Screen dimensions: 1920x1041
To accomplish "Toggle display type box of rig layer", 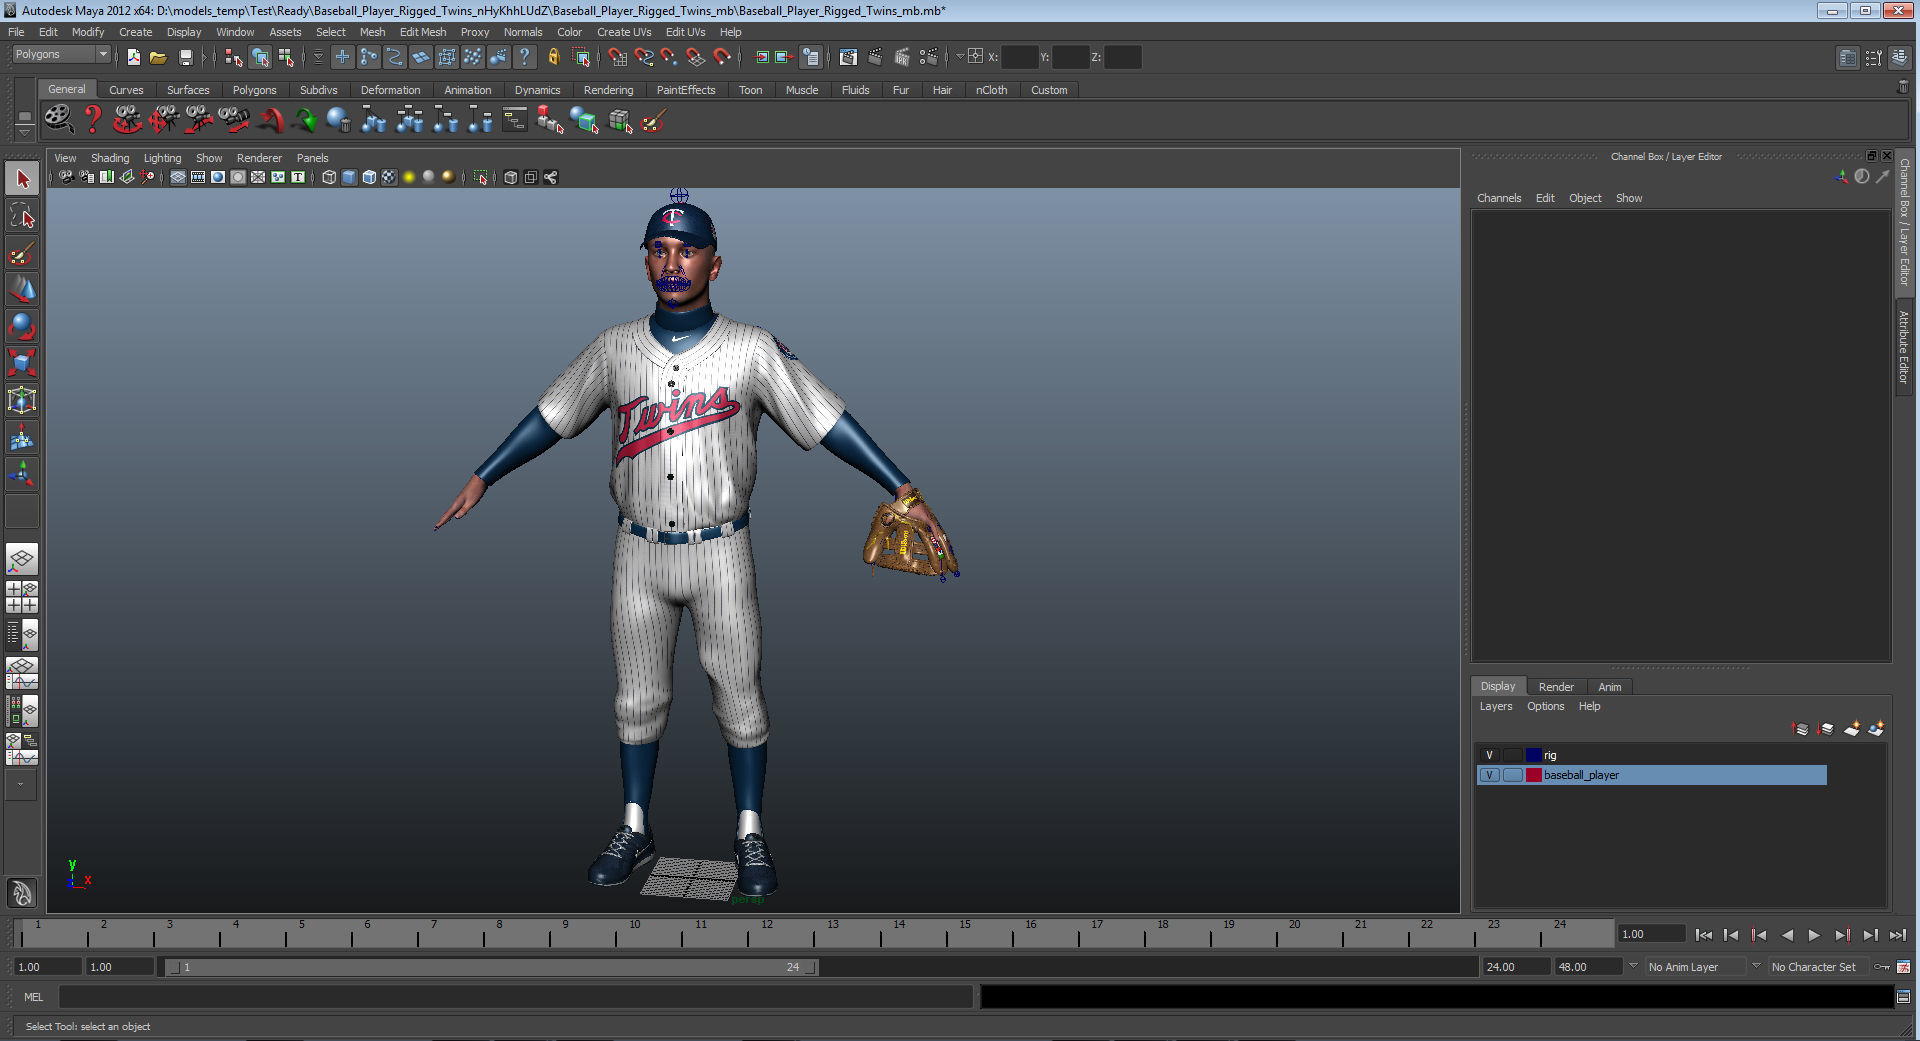I will click(x=1513, y=755).
